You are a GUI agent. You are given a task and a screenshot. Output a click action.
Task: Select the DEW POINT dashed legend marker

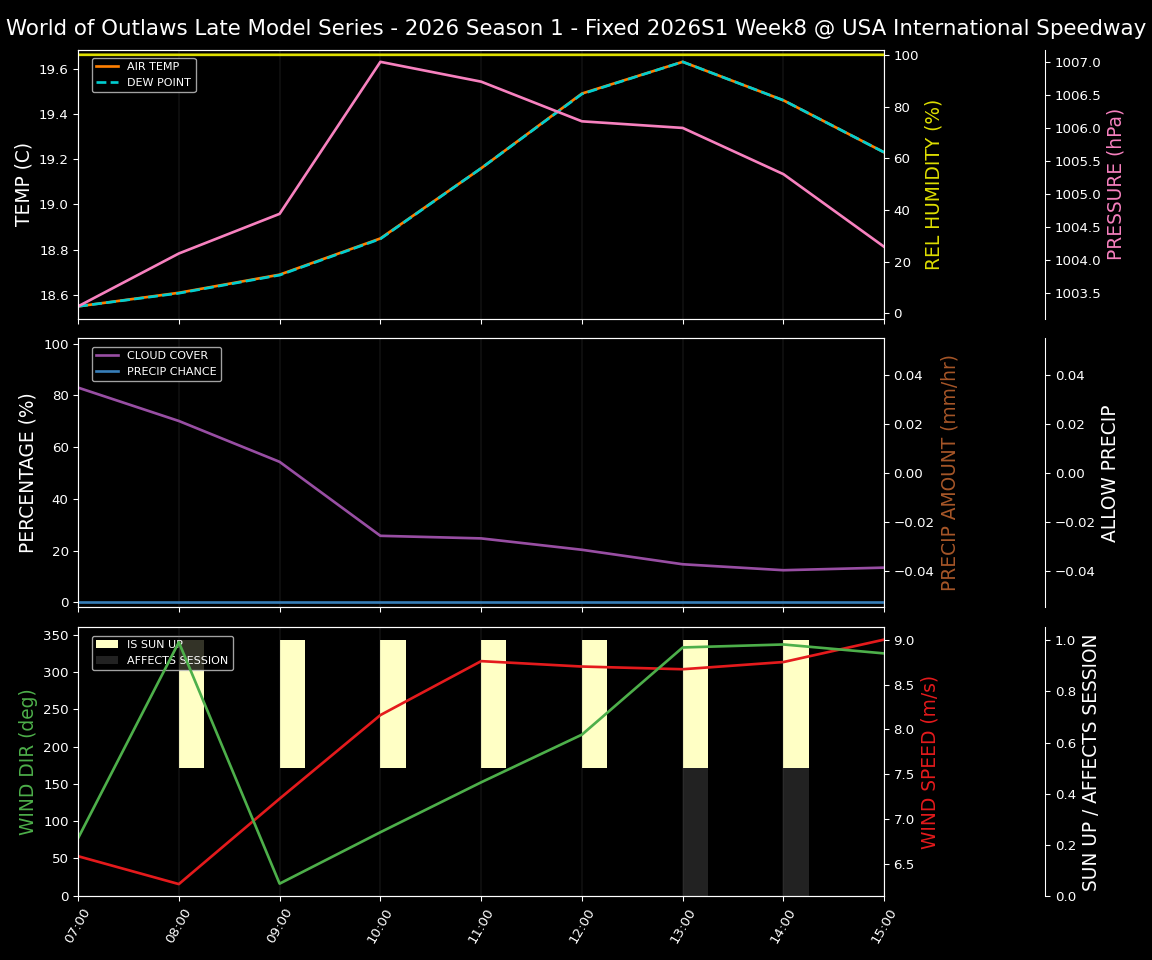point(110,82)
